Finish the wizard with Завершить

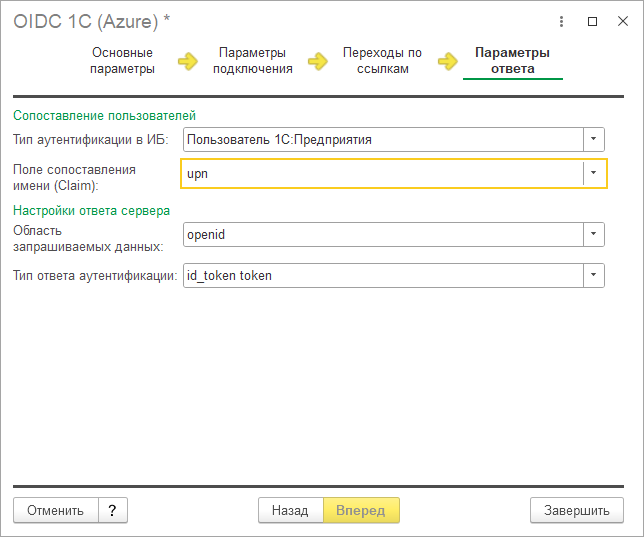pos(576,510)
